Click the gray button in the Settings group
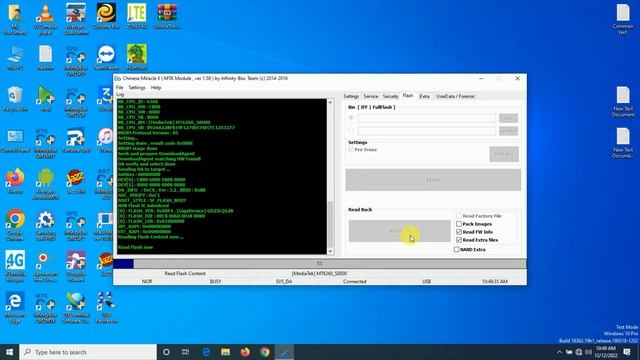 click(504, 154)
